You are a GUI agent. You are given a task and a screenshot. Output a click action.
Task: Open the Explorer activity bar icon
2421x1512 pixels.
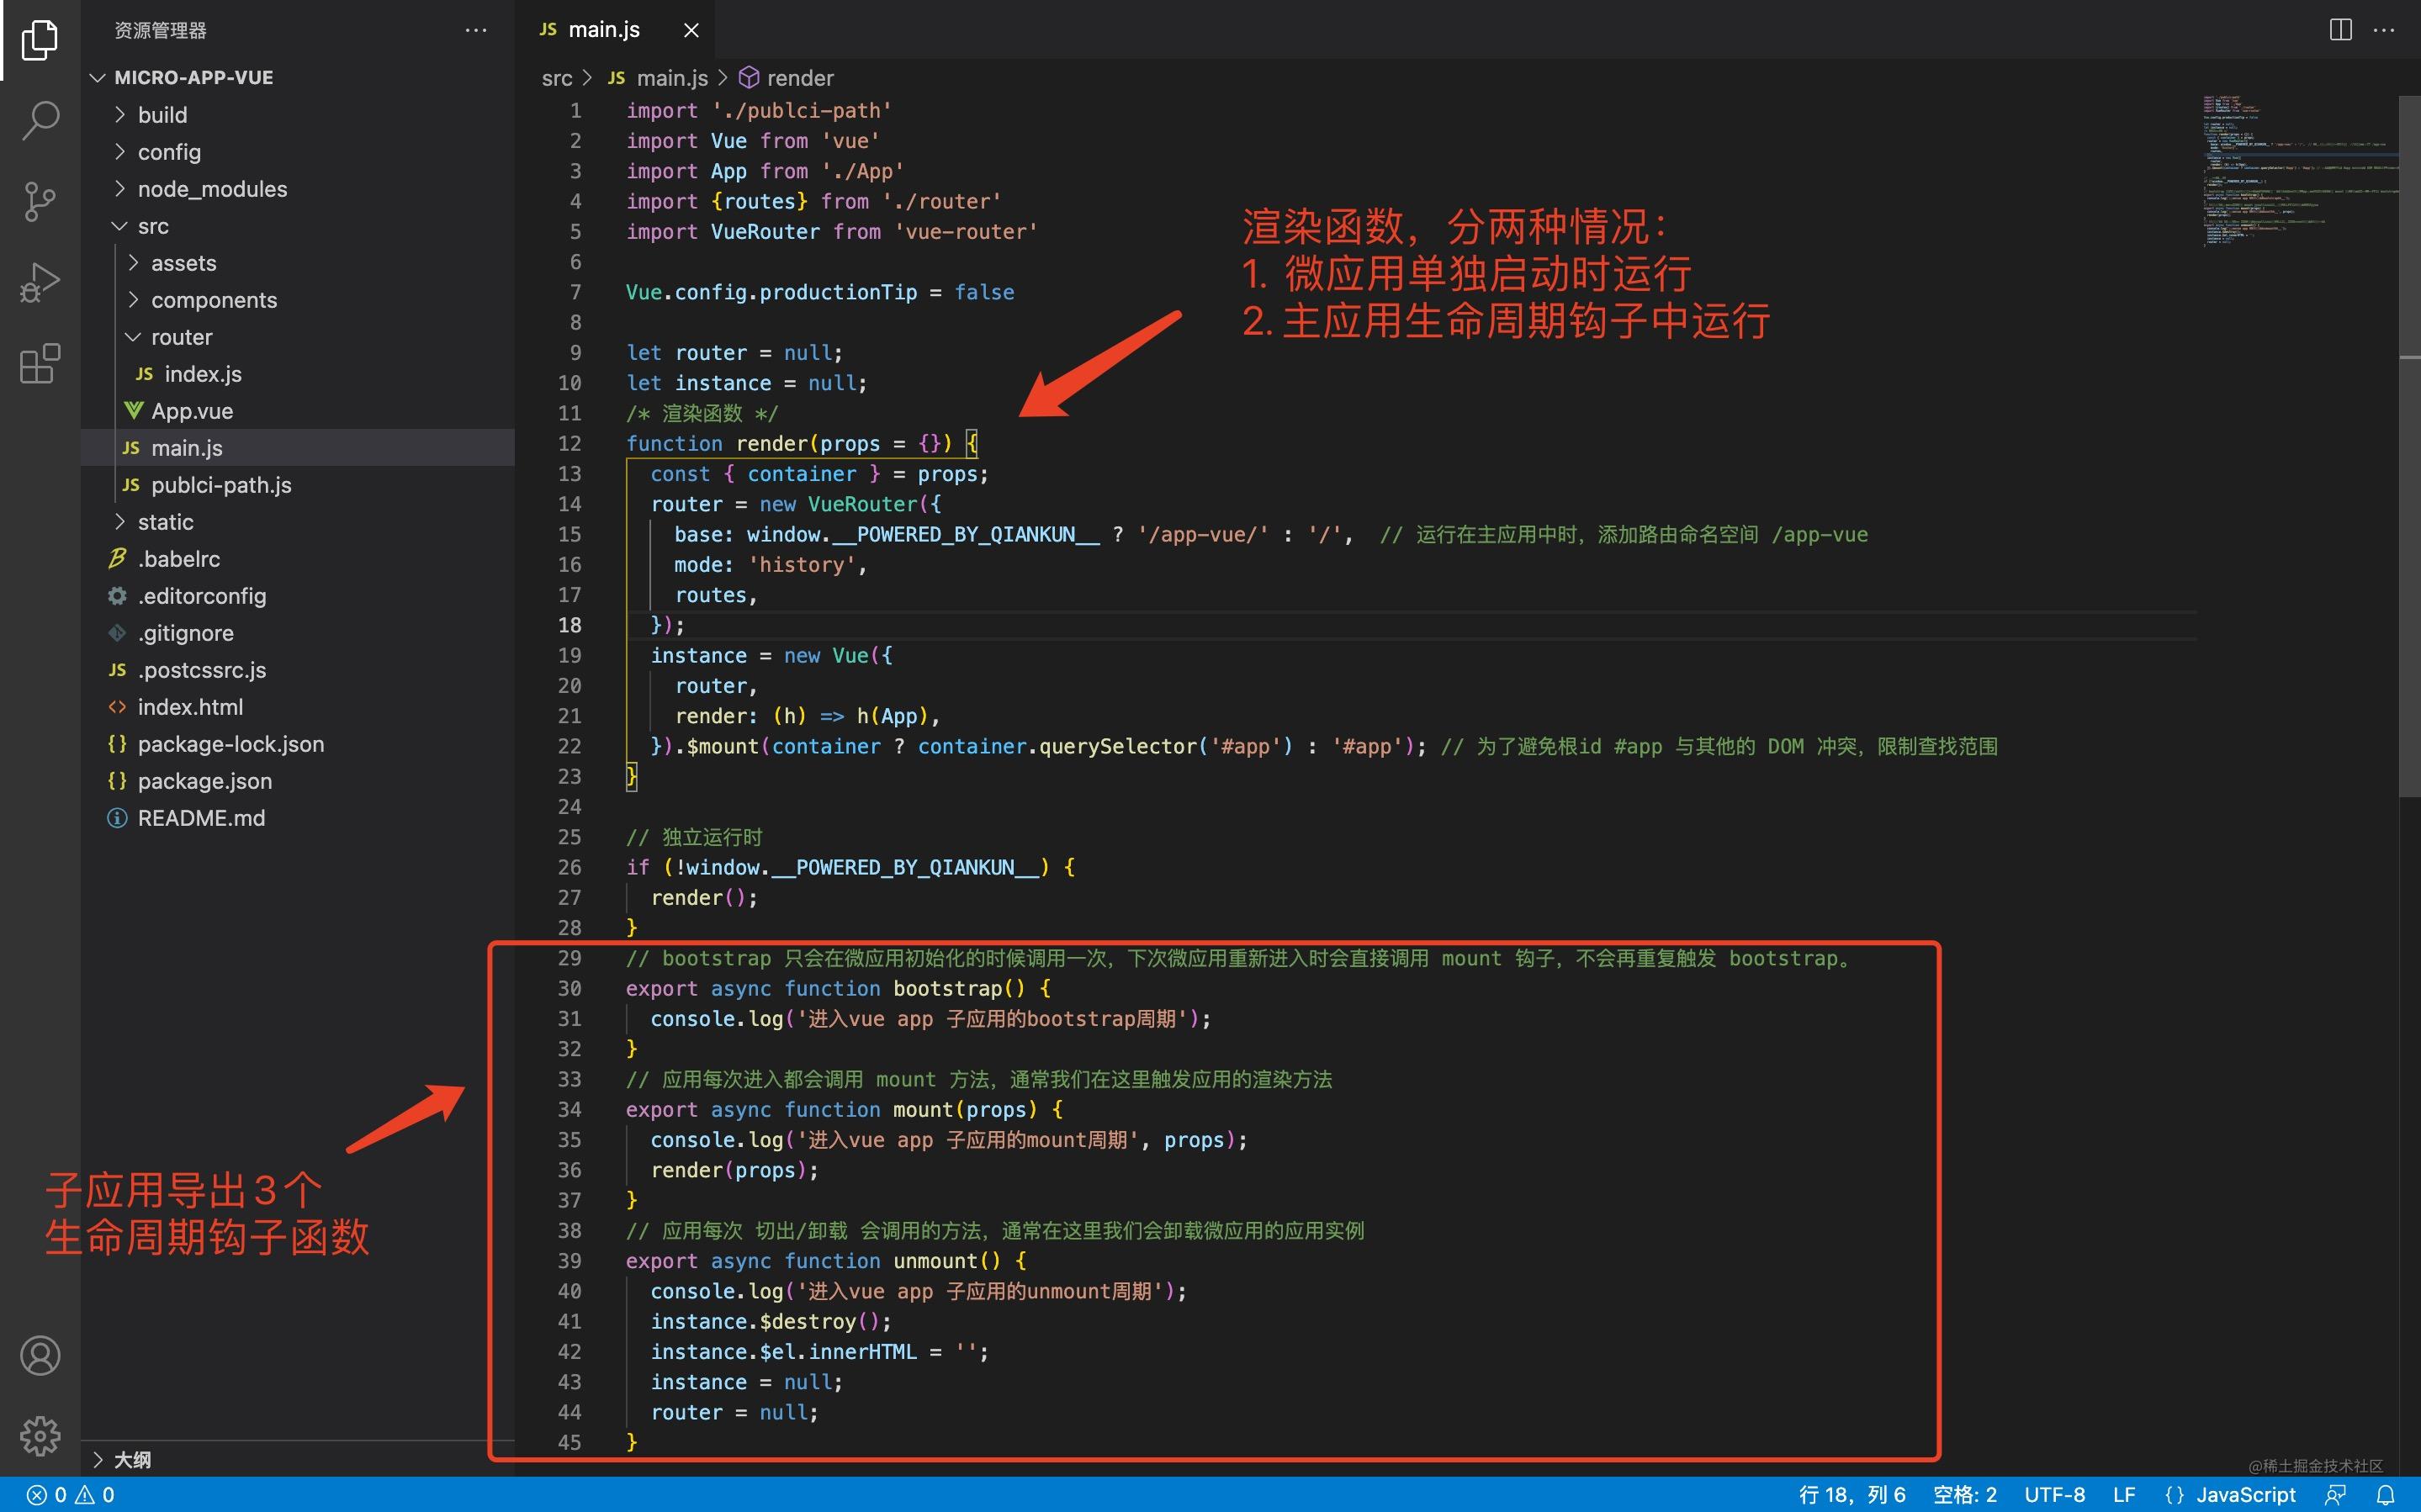(x=40, y=40)
